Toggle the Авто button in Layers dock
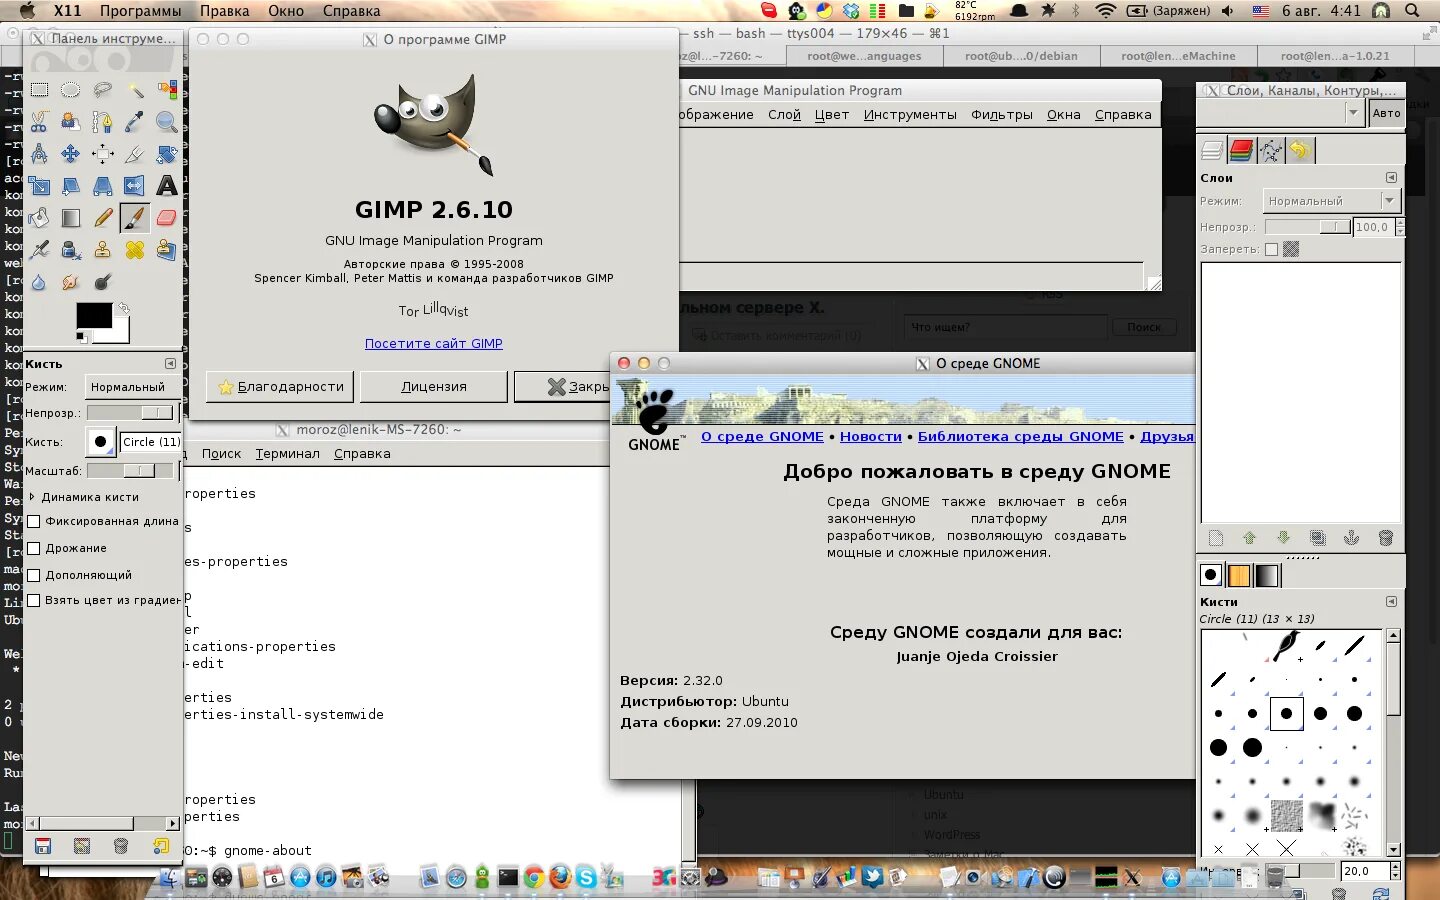This screenshot has height=900, width=1440. click(1386, 114)
